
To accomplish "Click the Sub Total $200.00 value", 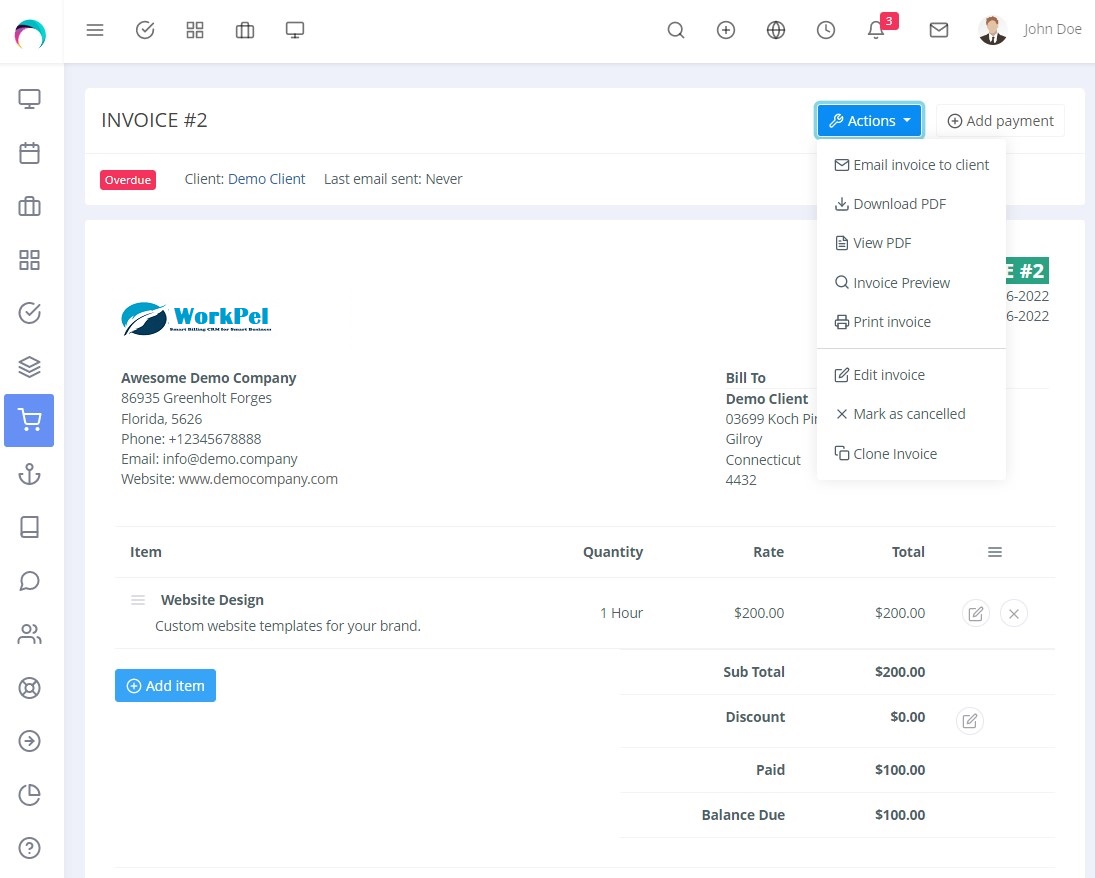I will pos(900,672).
